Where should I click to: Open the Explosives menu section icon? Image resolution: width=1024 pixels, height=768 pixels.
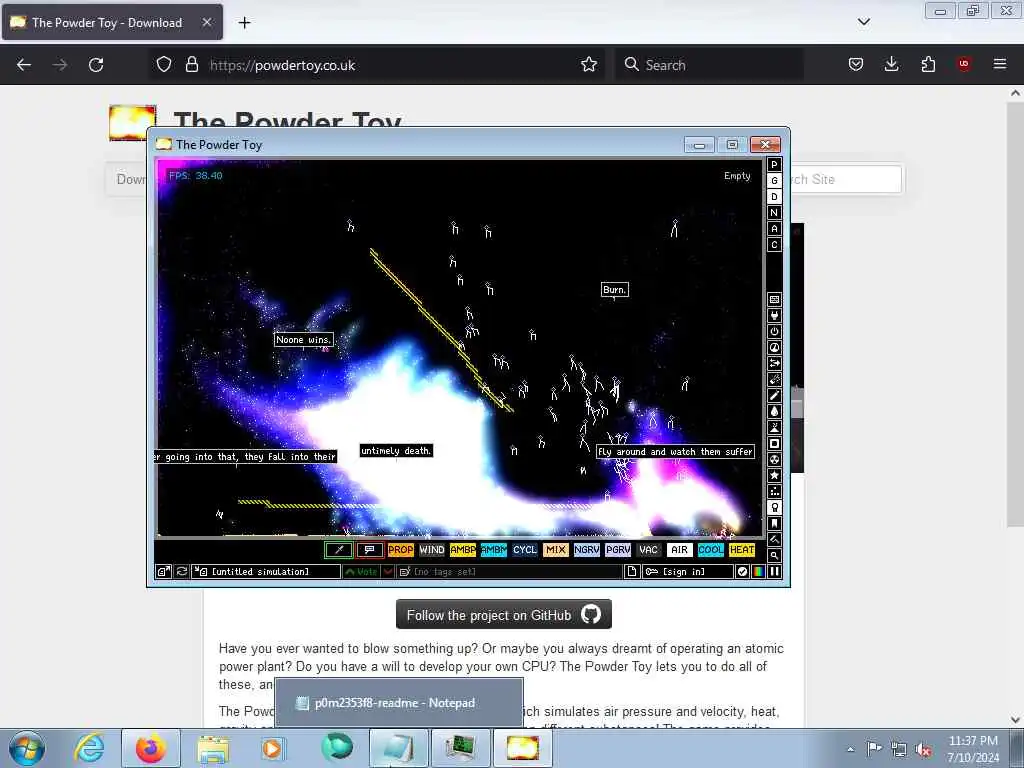click(774, 379)
